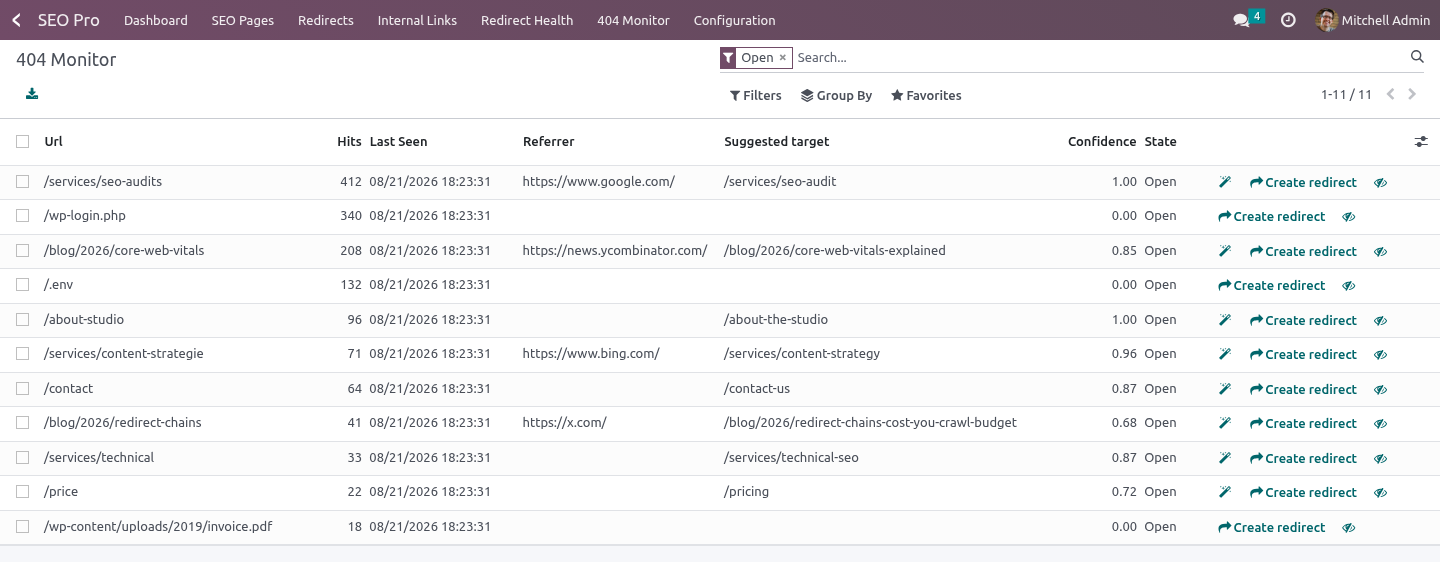This screenshot has width=1440, height=562.
Task: Sort by Url column header
Action: (x=54, y=142)
